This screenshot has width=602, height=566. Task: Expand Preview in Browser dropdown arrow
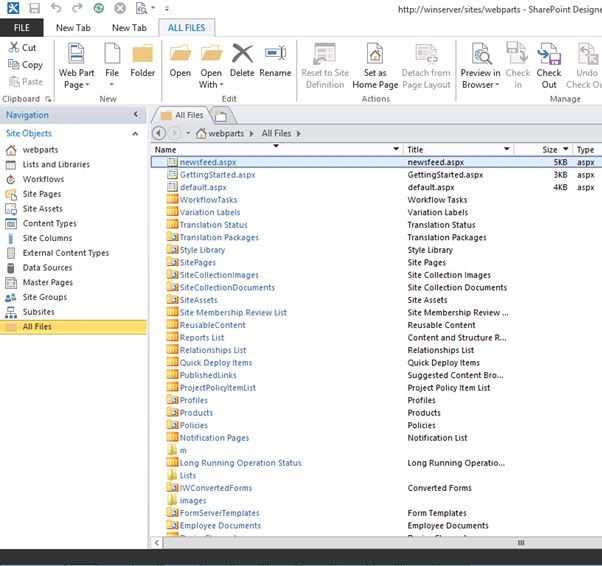(497, 85)
